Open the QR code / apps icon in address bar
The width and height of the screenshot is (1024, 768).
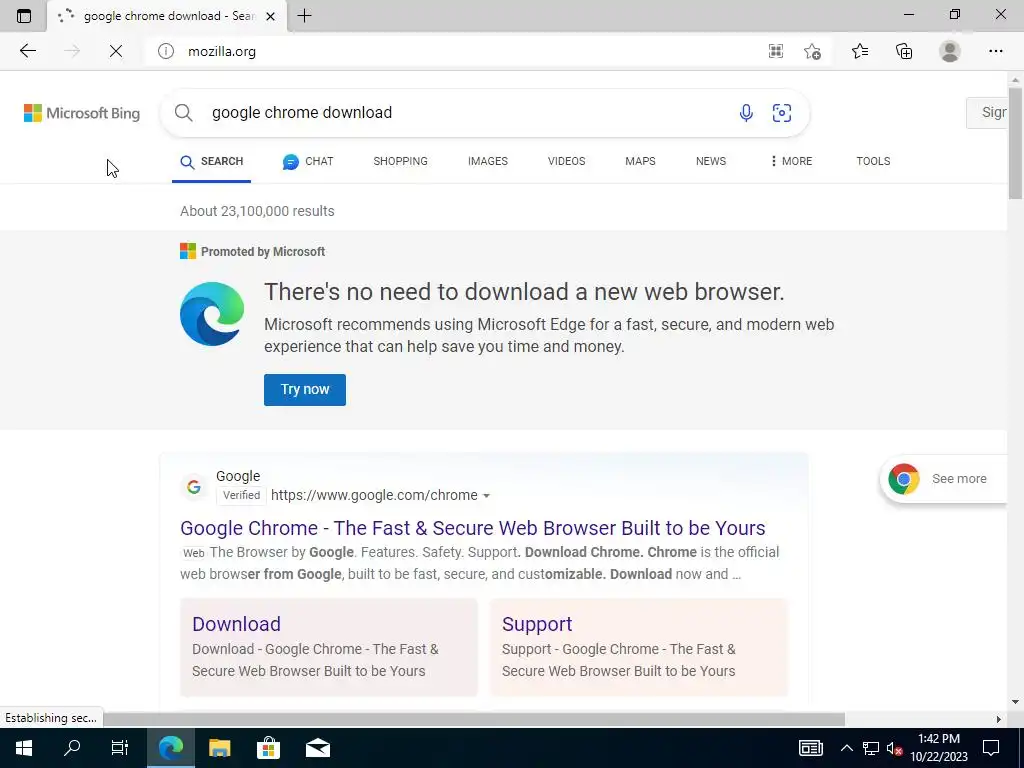coord(776,51)
